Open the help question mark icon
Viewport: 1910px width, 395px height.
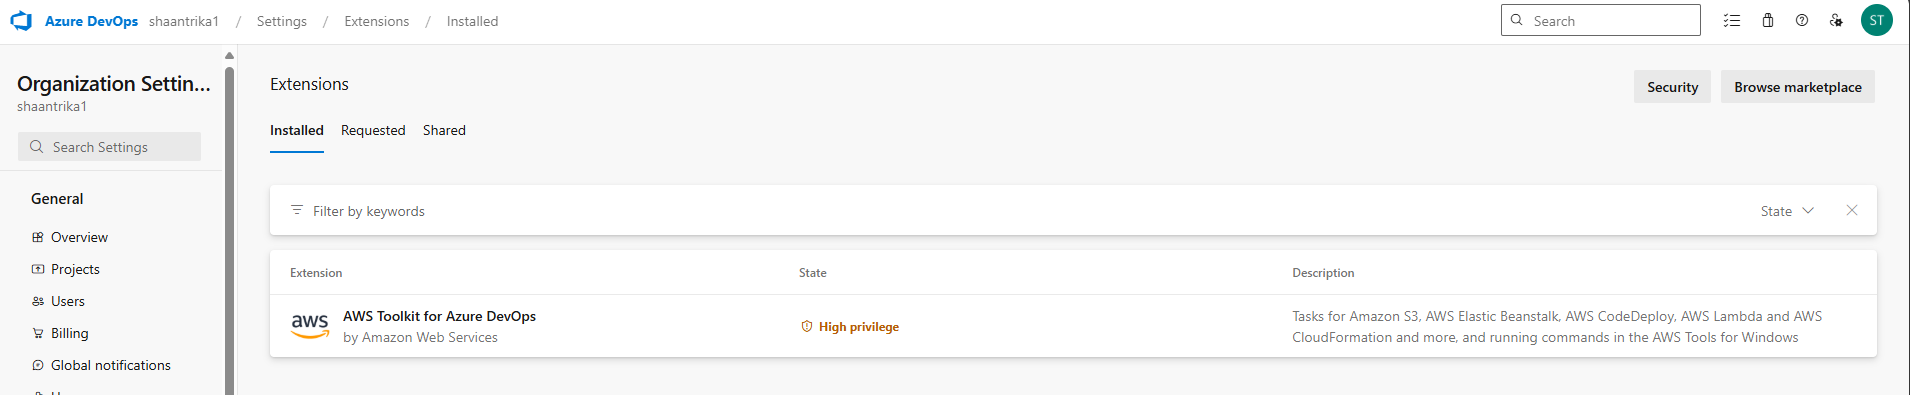click(x=1802, y=20)
